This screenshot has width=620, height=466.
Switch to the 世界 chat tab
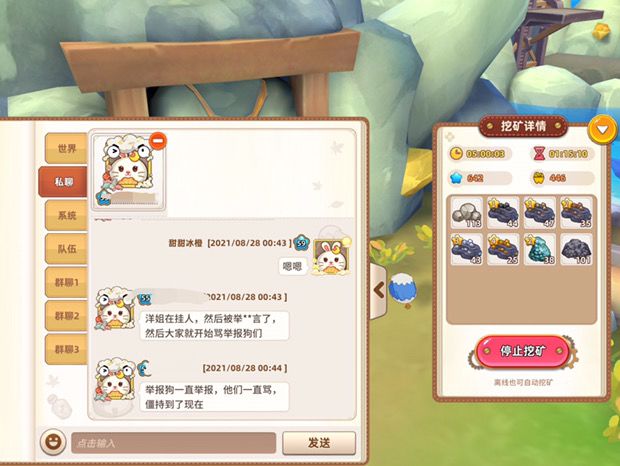[x=66, y=149]
